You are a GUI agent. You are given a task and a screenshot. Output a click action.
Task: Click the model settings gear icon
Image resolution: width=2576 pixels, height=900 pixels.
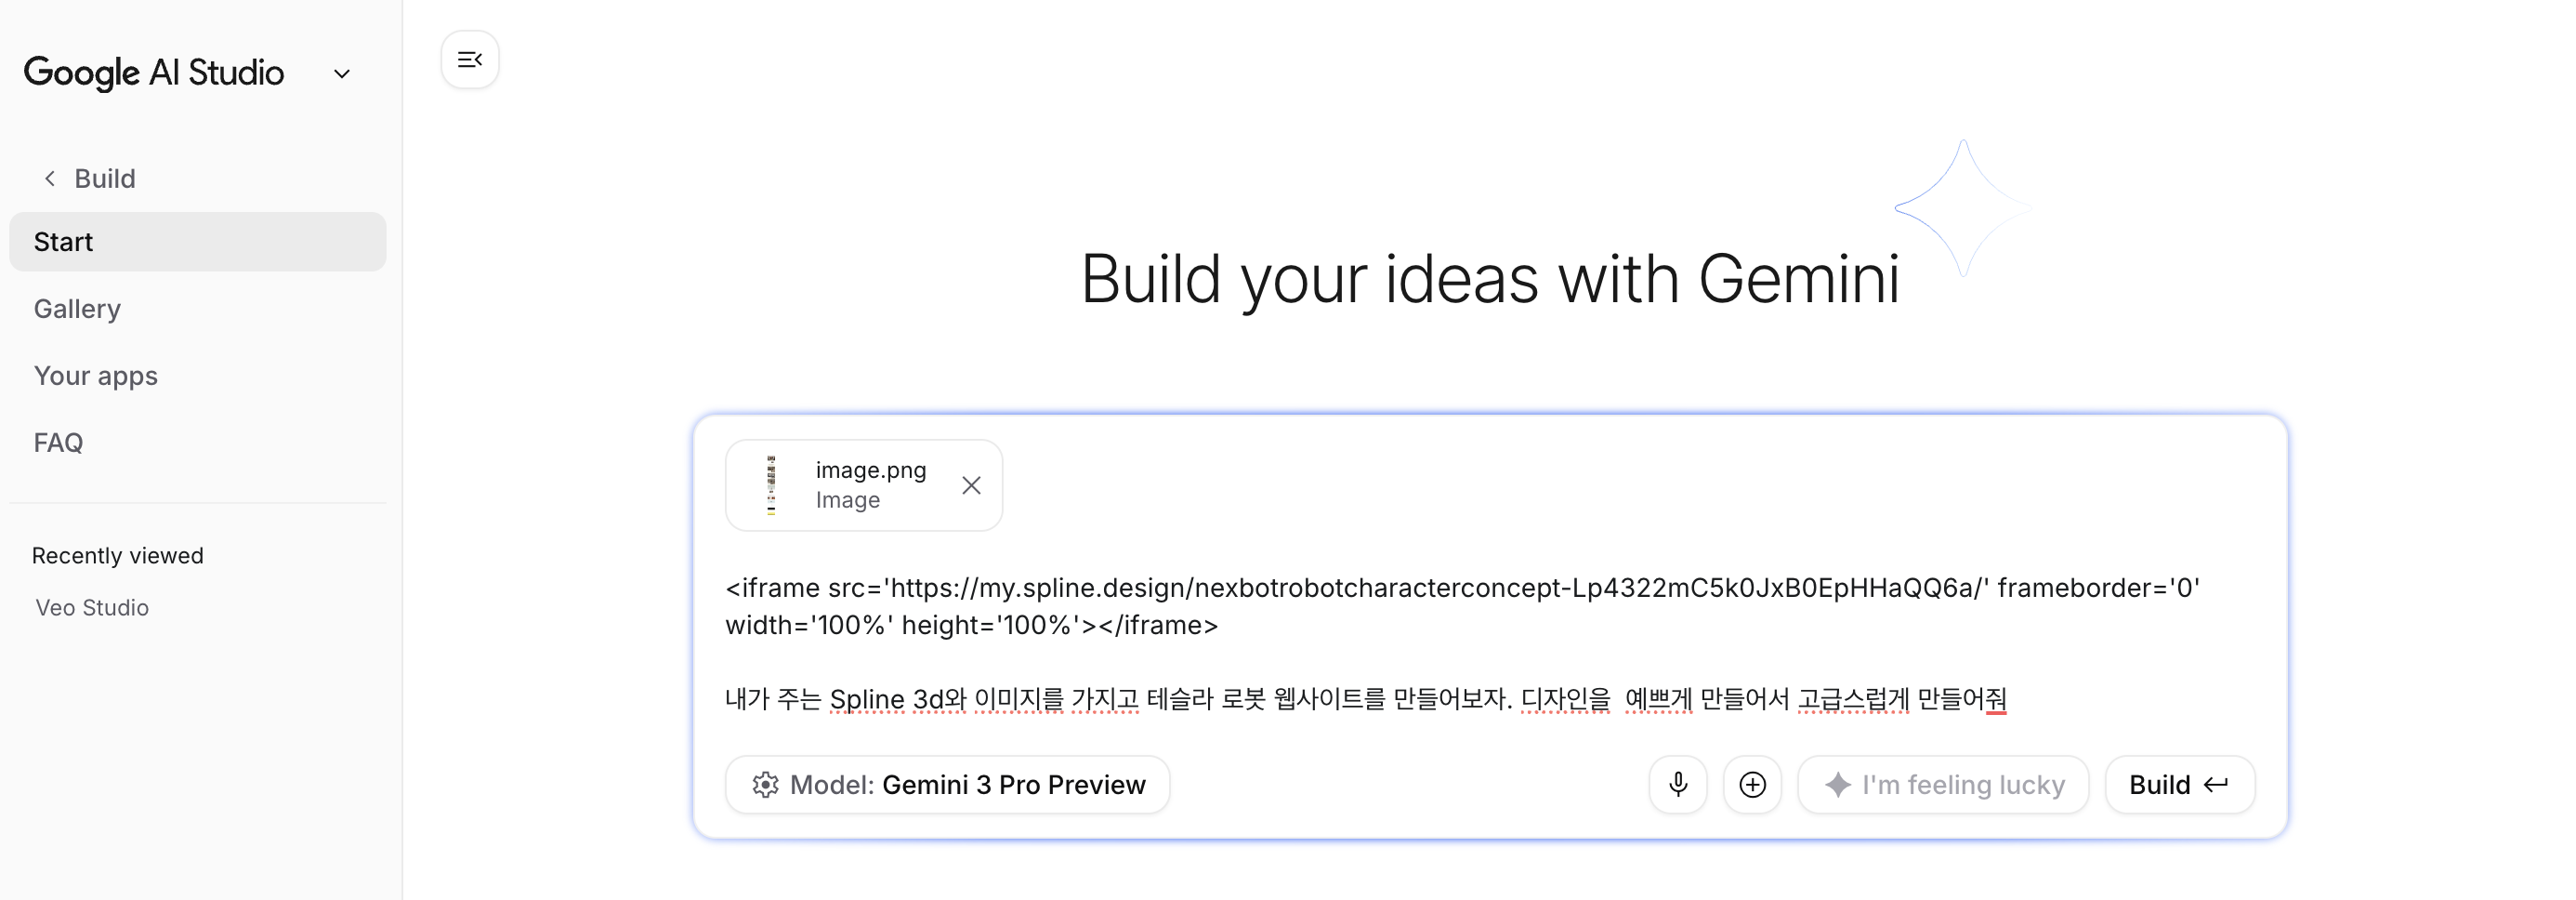[x=765, y=784]
